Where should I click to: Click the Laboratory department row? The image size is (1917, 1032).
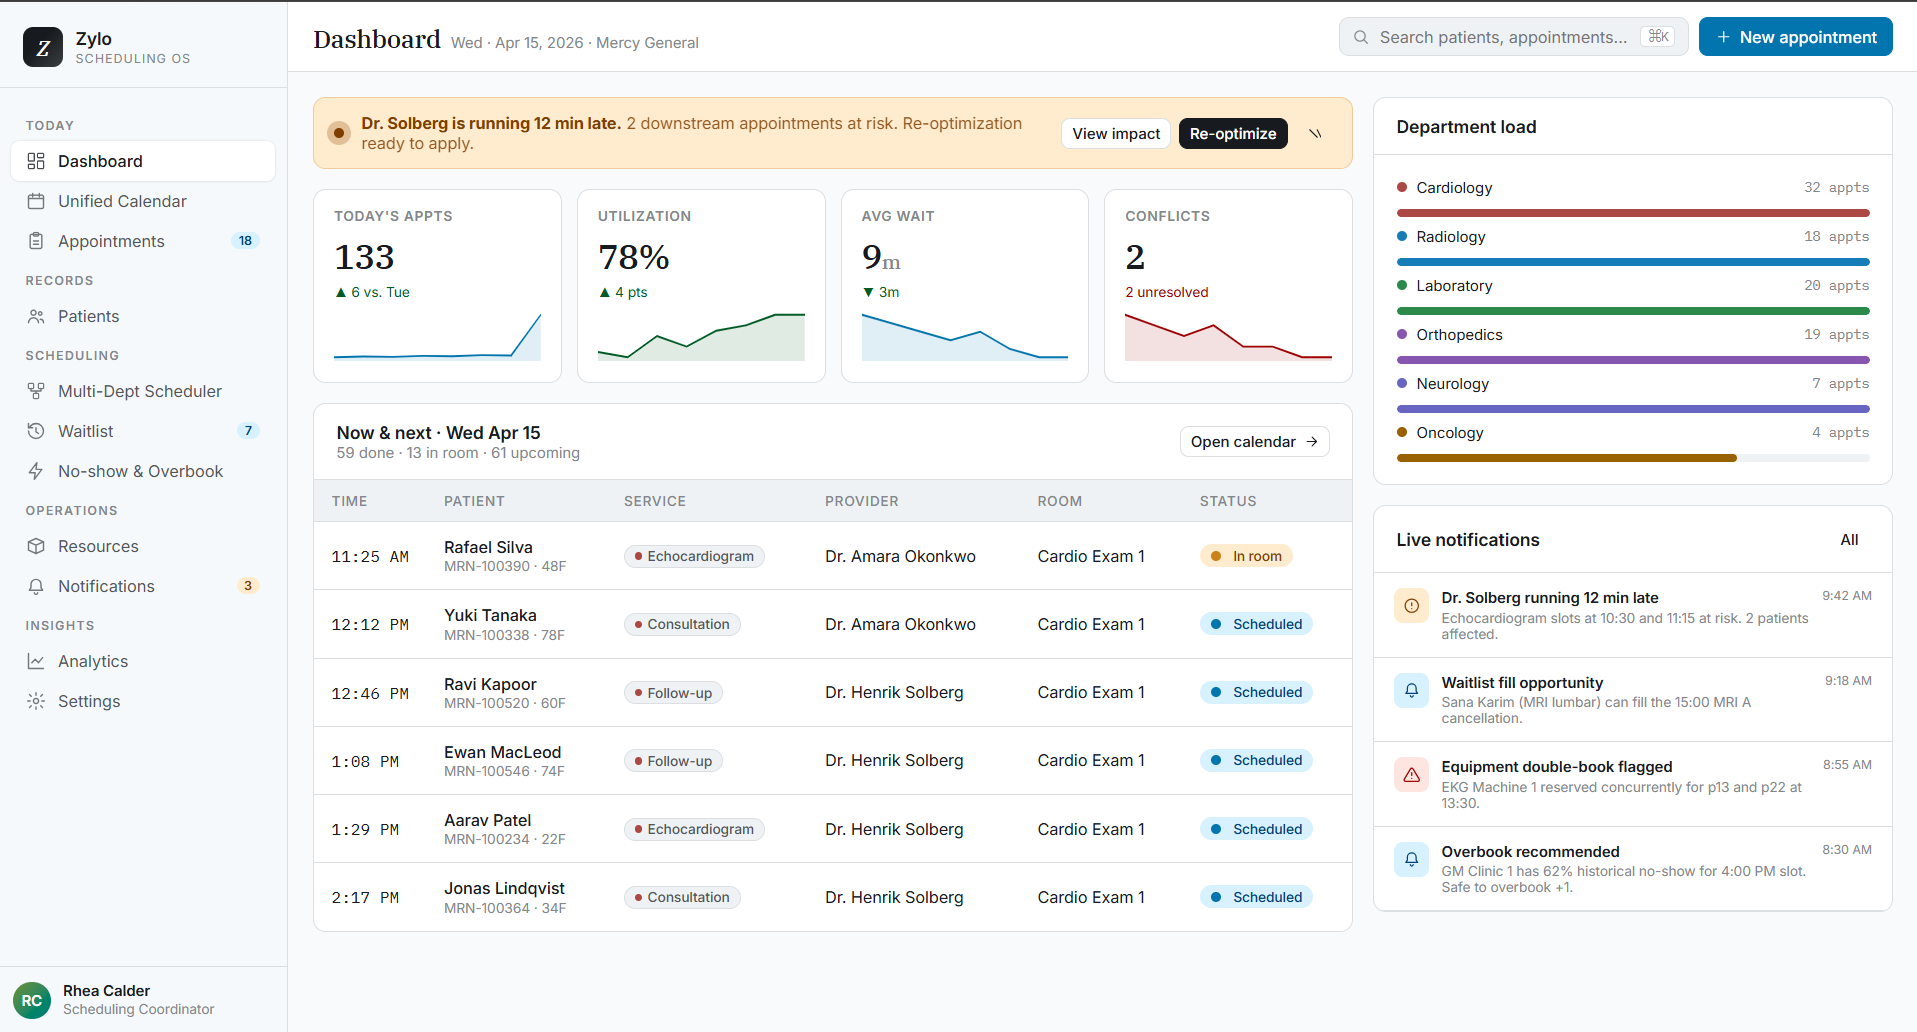(1633, 296)
